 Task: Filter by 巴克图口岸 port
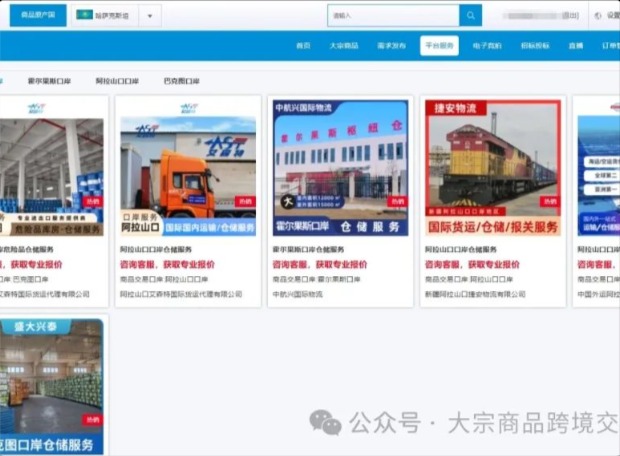click(181, 81)
